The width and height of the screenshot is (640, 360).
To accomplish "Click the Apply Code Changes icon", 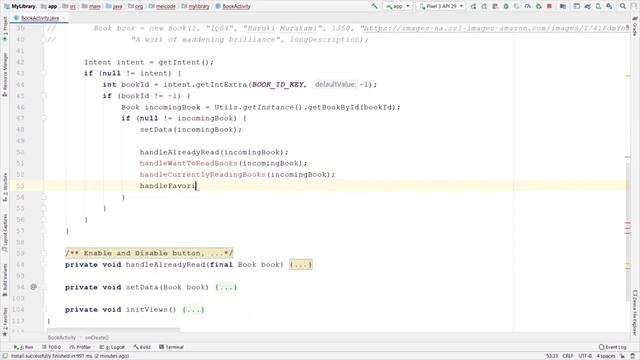I will pyautogui.click(x=495, y=6).
